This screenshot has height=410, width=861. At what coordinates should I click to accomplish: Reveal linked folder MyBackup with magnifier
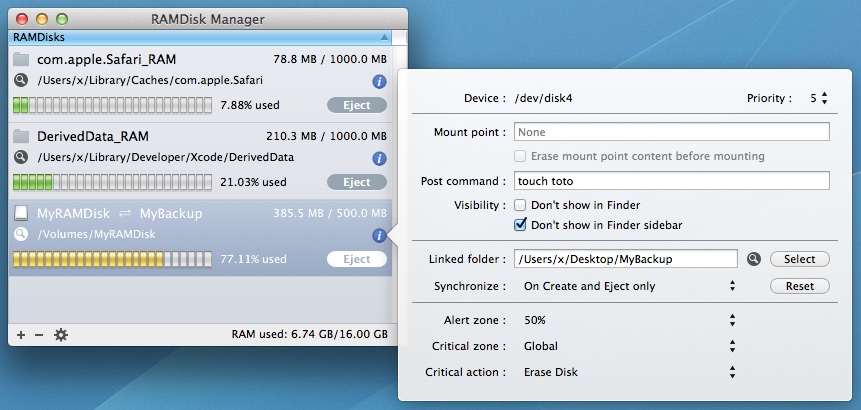click(754, 259)
